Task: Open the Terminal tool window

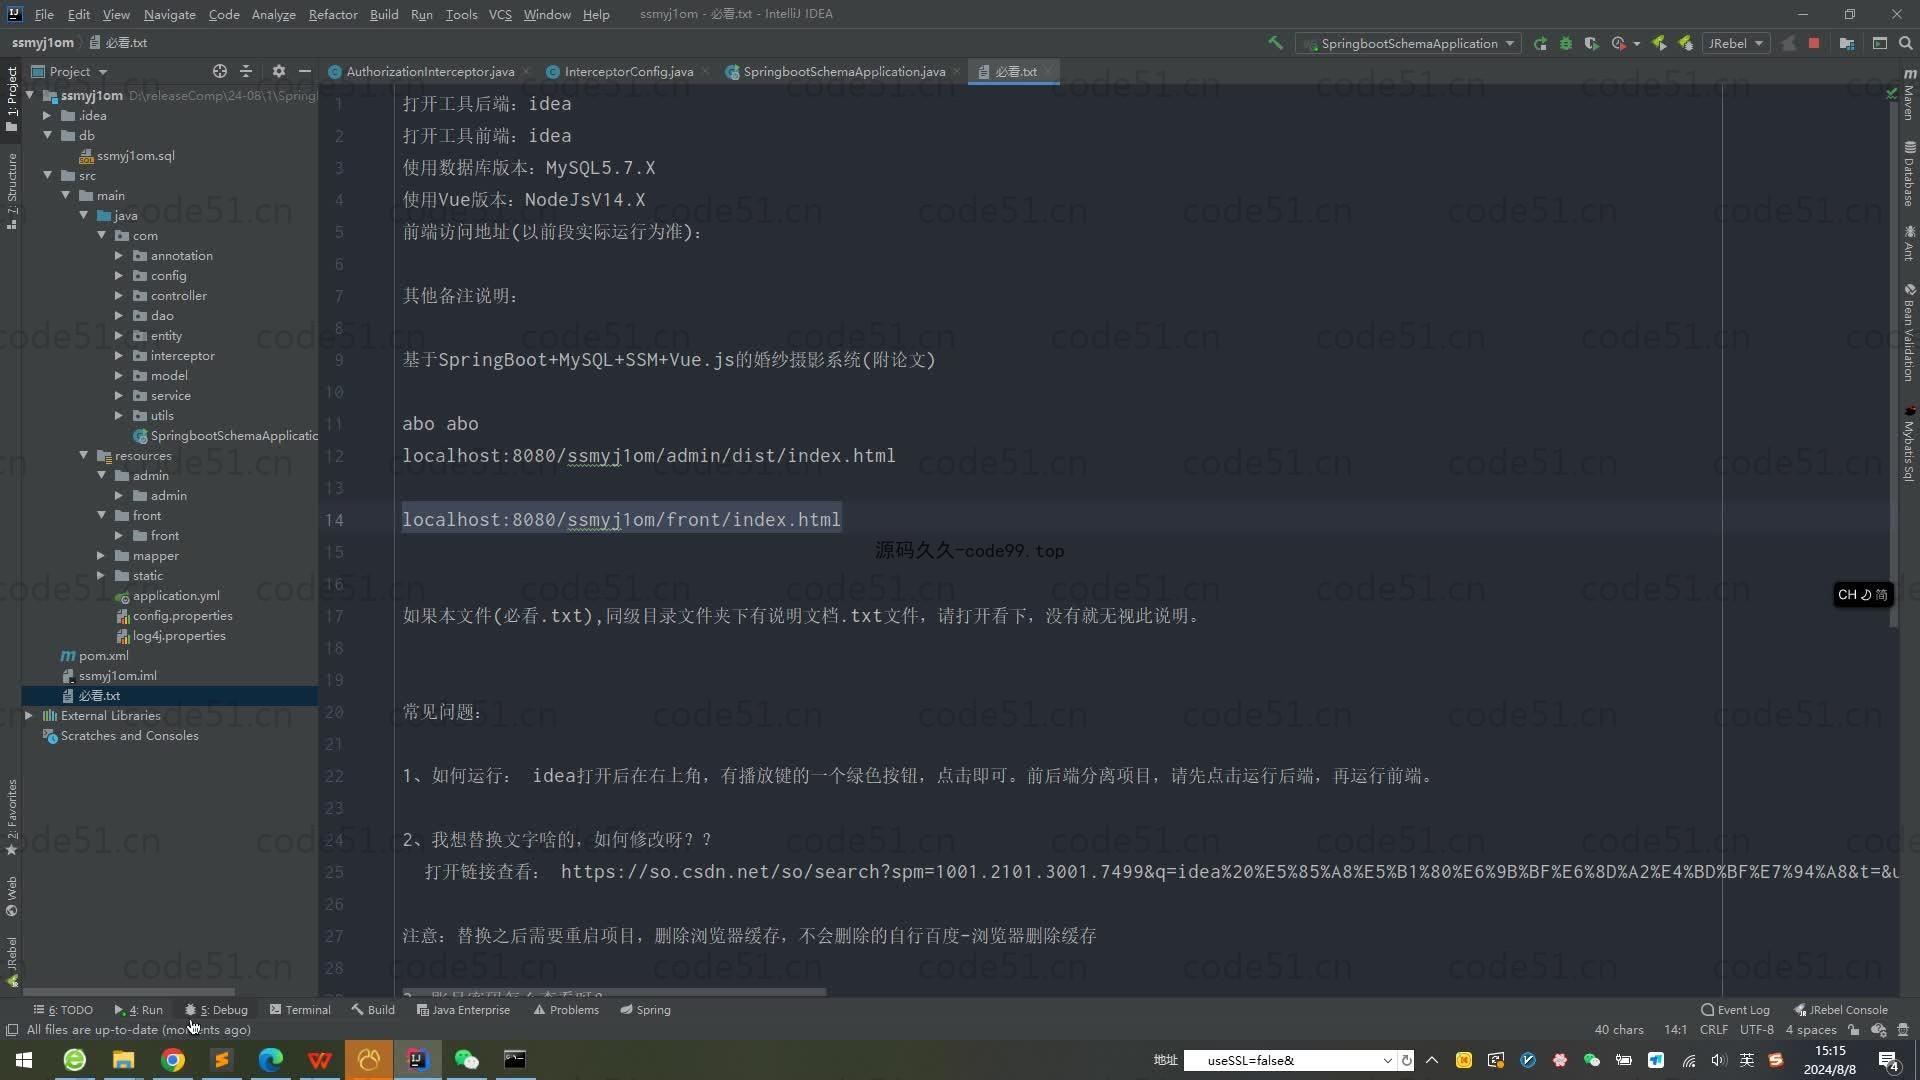Action: click(x=300, y=1009)
